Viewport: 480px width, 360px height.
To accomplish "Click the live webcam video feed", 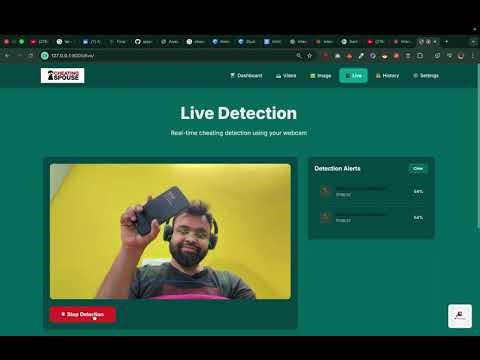I will [x=170, y=231].
